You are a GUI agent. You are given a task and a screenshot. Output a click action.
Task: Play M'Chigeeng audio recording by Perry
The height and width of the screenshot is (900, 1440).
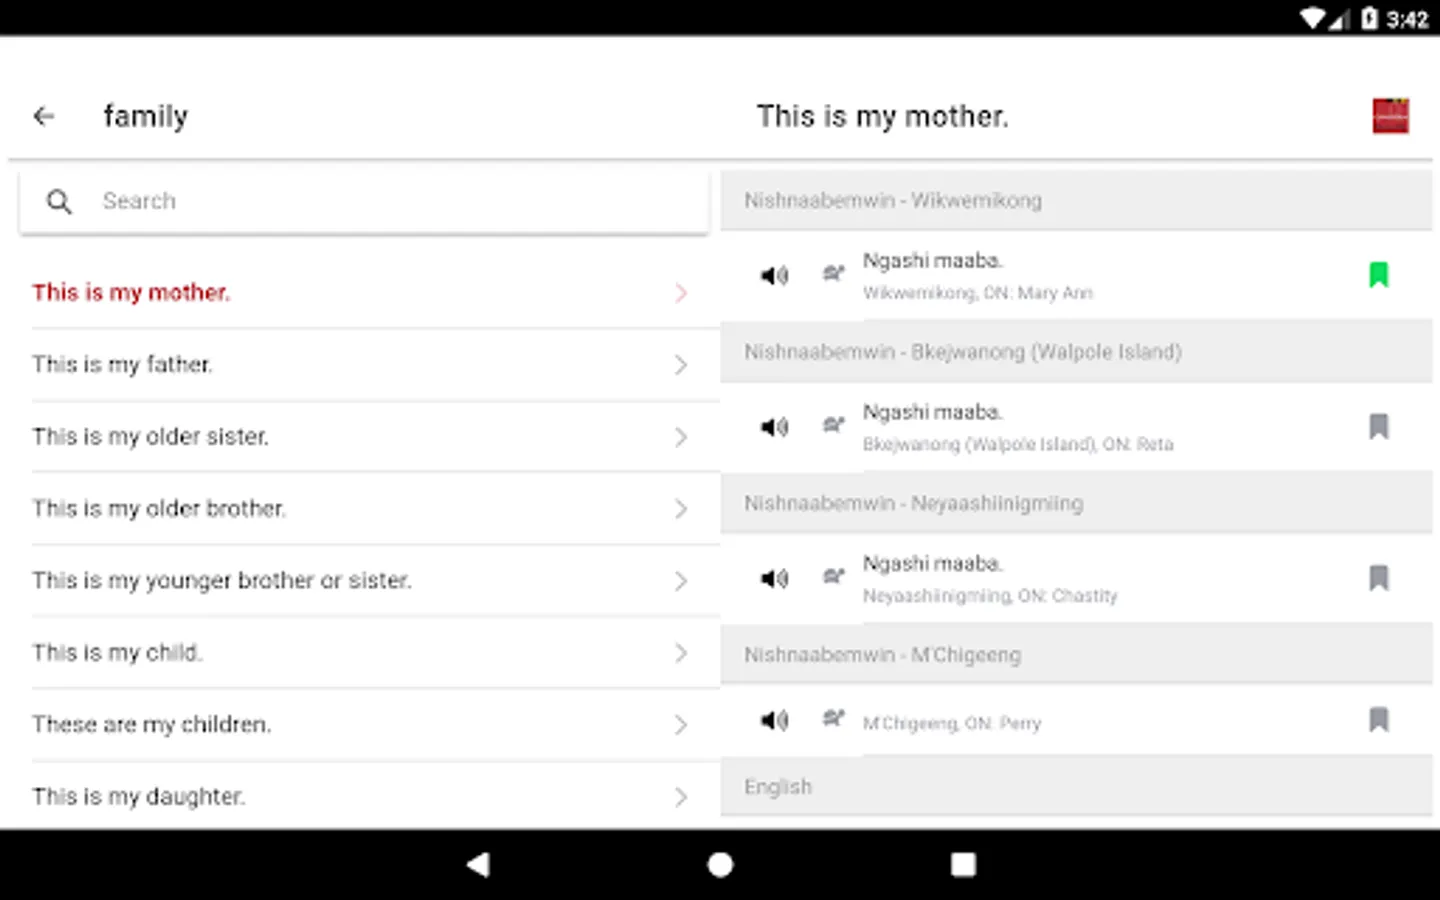pyautogui.click(x=774, y=720)
